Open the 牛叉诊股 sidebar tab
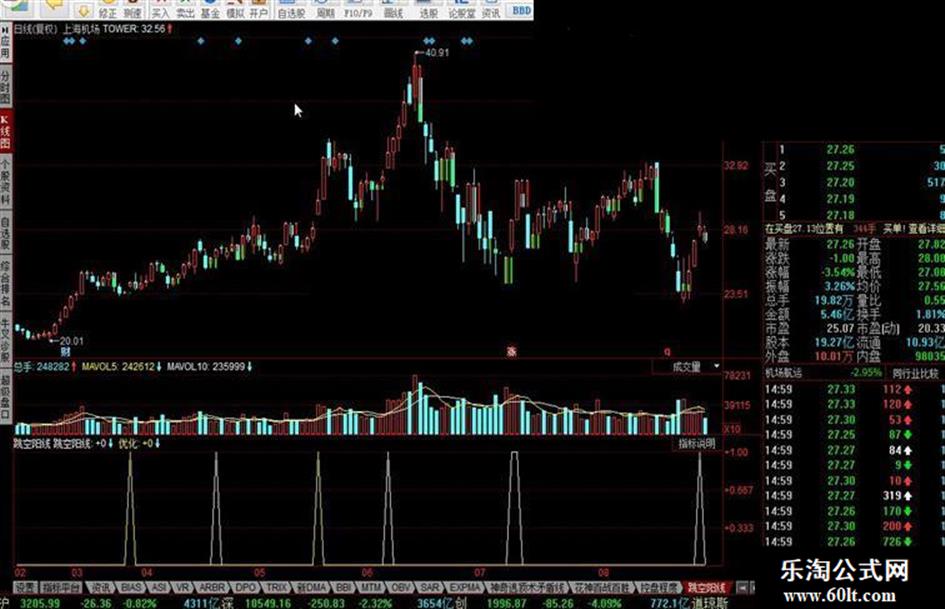Image resolution: width=945 pixels, height=609 pixels. pyautogui.click(x=5, y=338)
